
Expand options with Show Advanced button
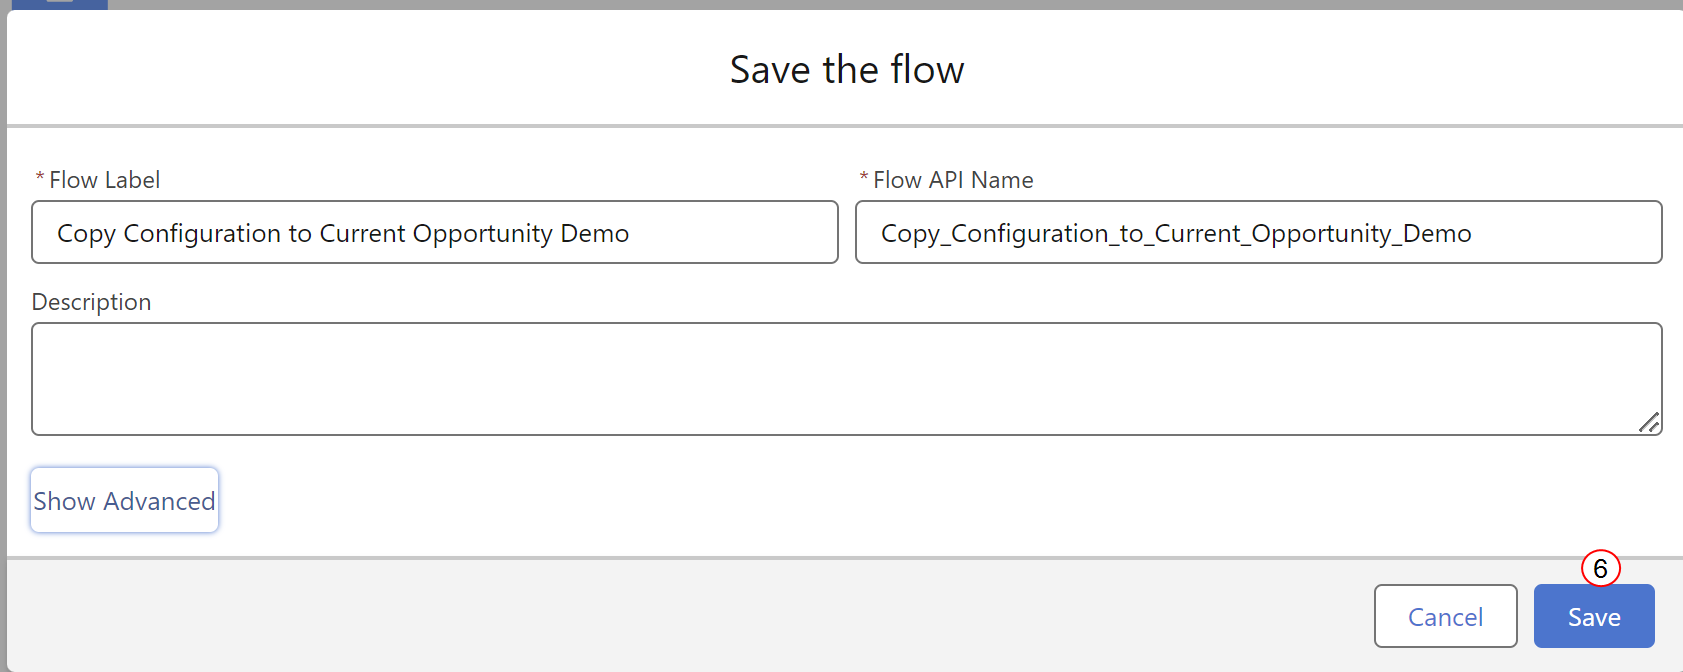tap(124, 500)
